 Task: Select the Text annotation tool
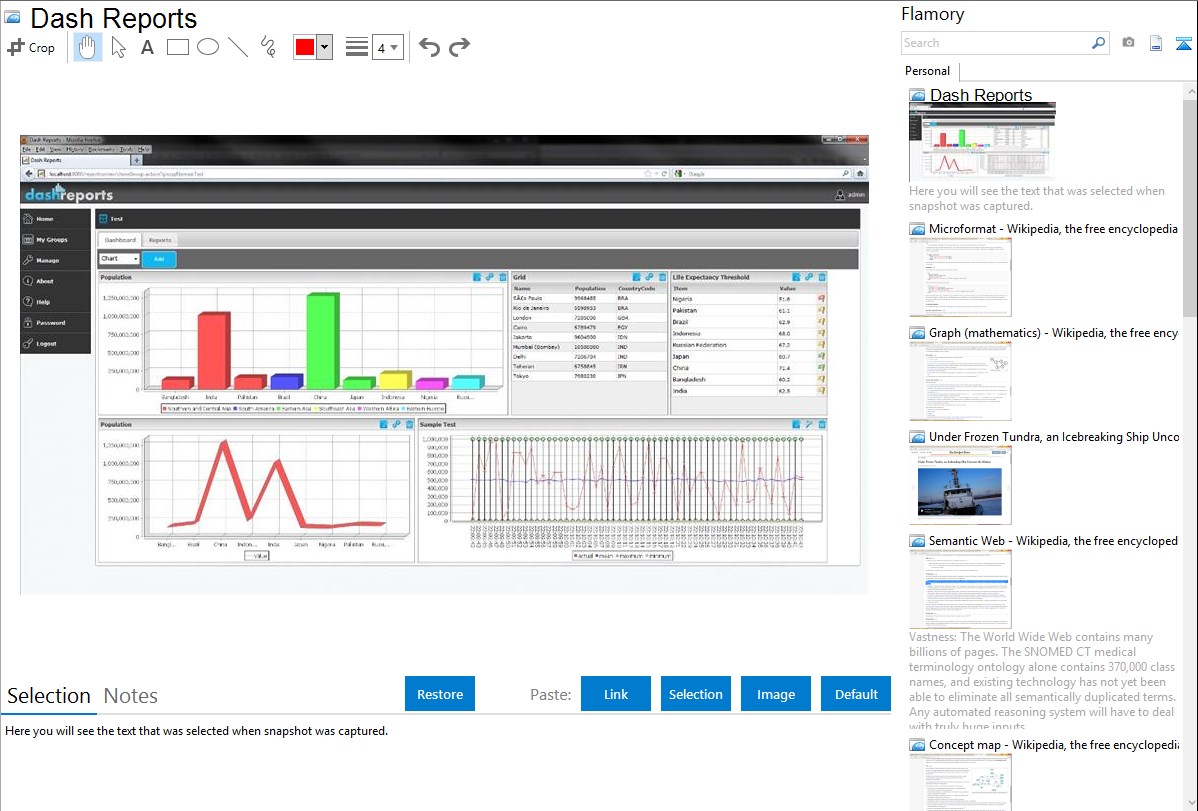pos(147,47)
